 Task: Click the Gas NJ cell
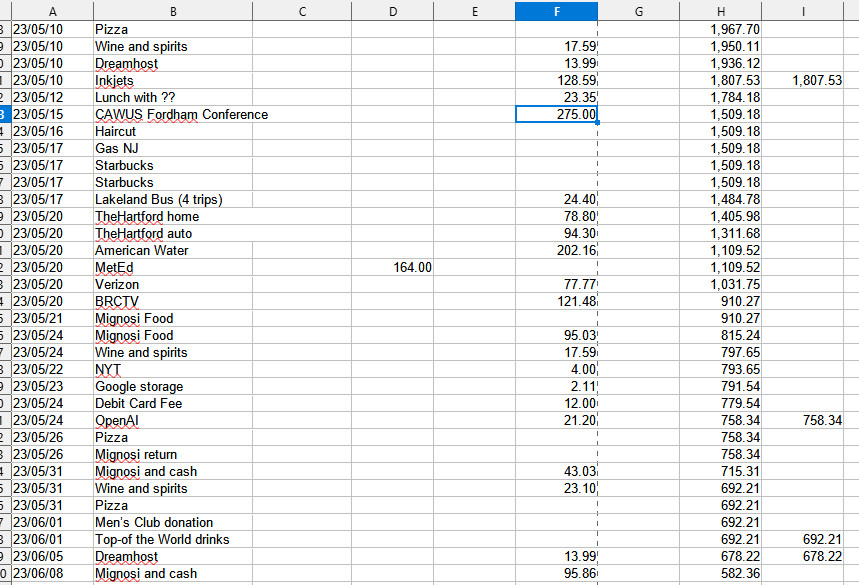[173, 148]
